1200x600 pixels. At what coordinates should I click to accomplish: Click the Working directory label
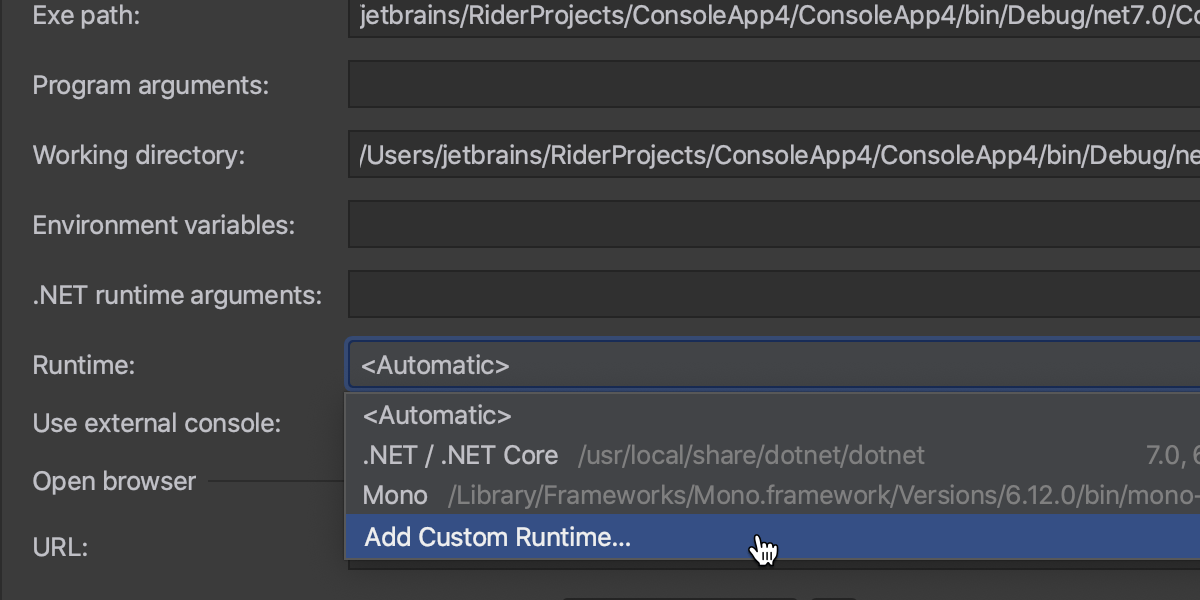[139, 155]
